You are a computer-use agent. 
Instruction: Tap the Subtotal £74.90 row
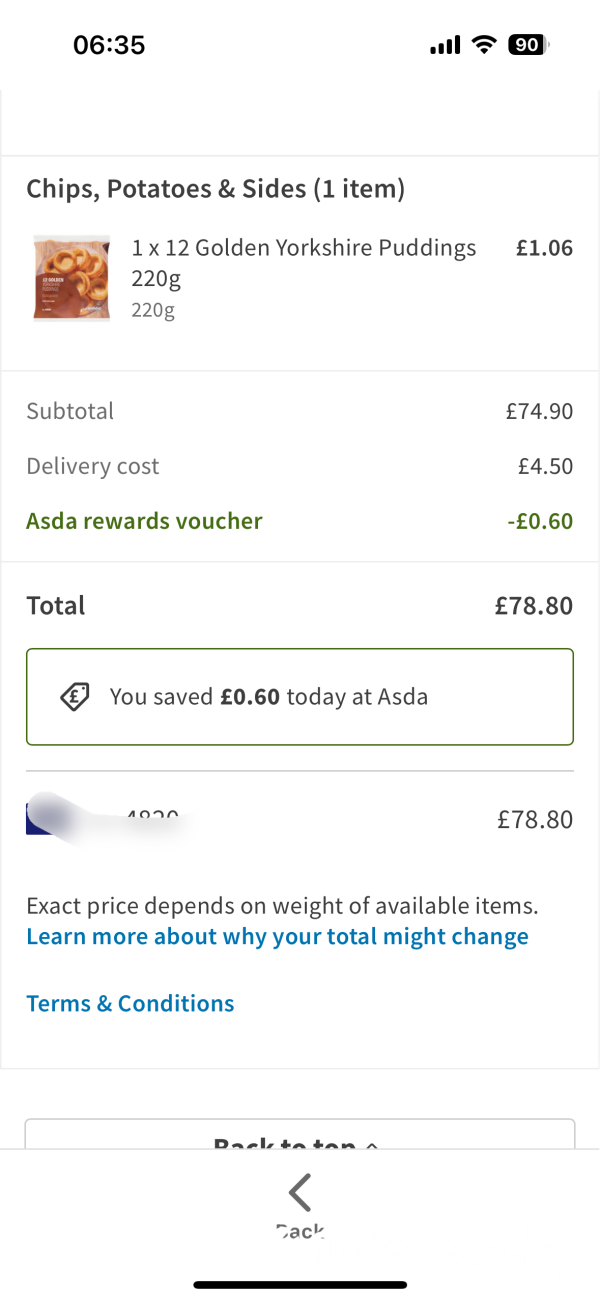300,411
